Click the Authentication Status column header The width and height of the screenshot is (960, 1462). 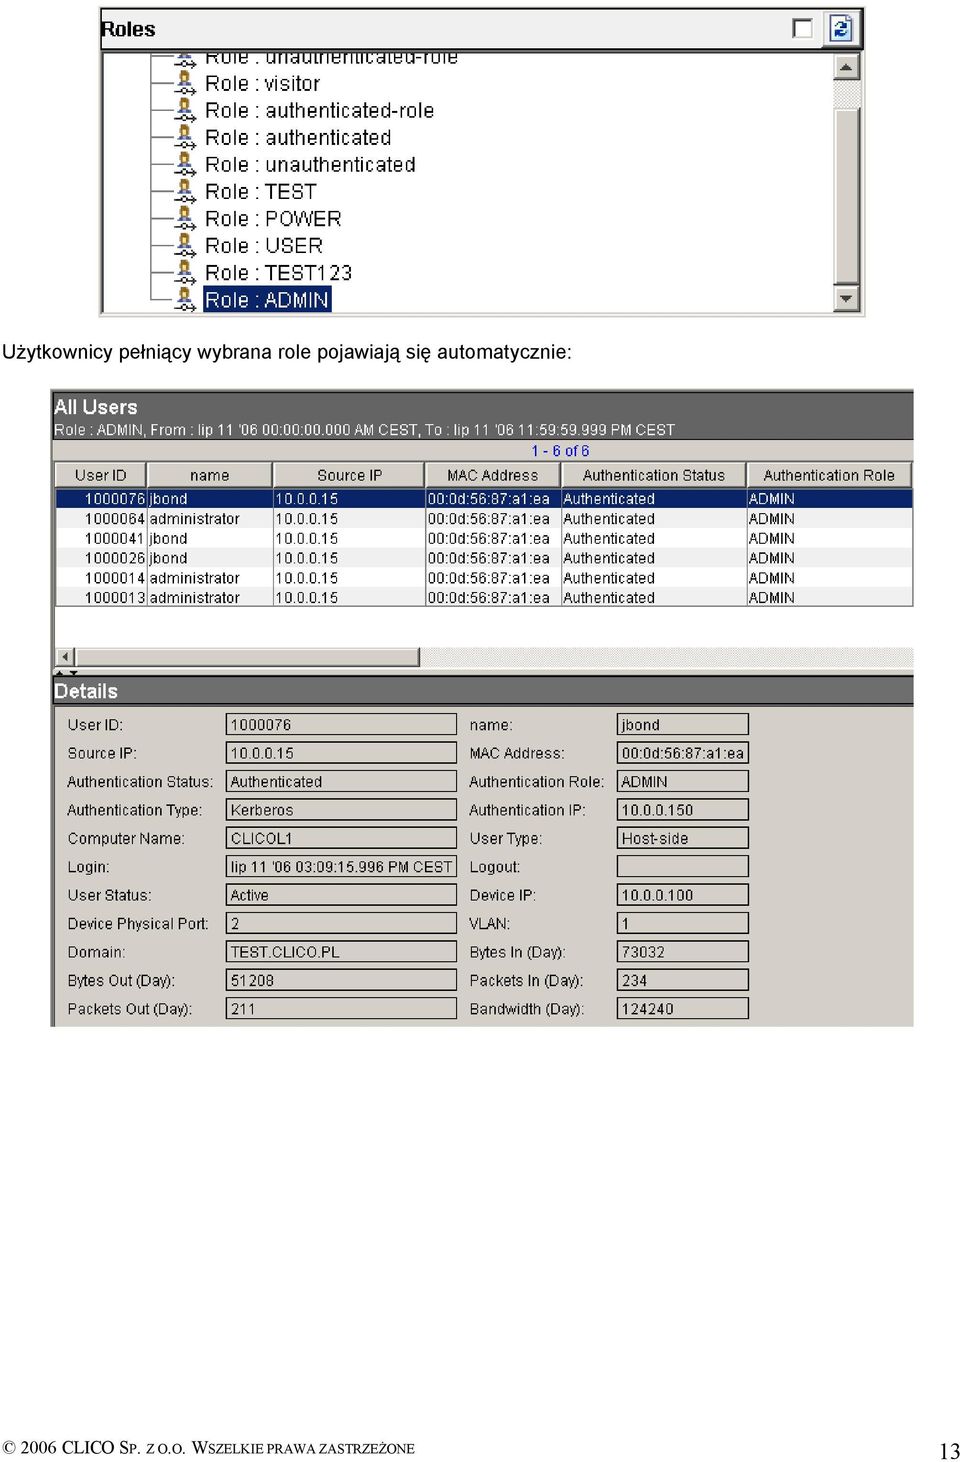click(653, 475)
